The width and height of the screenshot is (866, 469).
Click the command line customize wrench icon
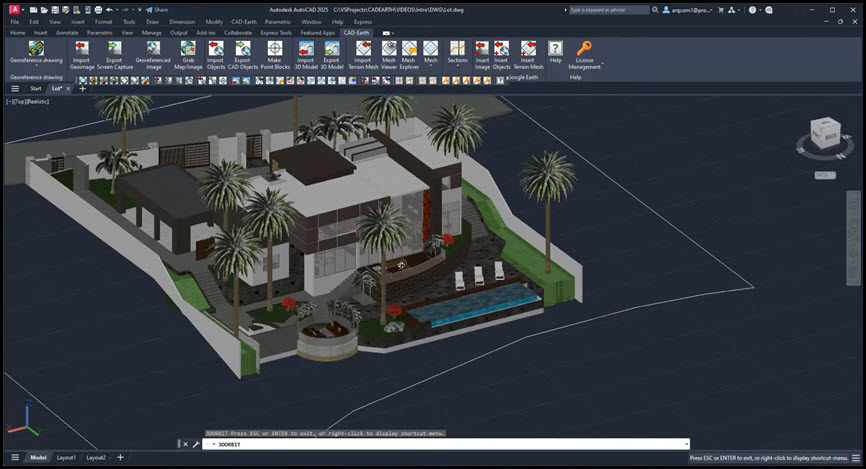tap(196, 444)
